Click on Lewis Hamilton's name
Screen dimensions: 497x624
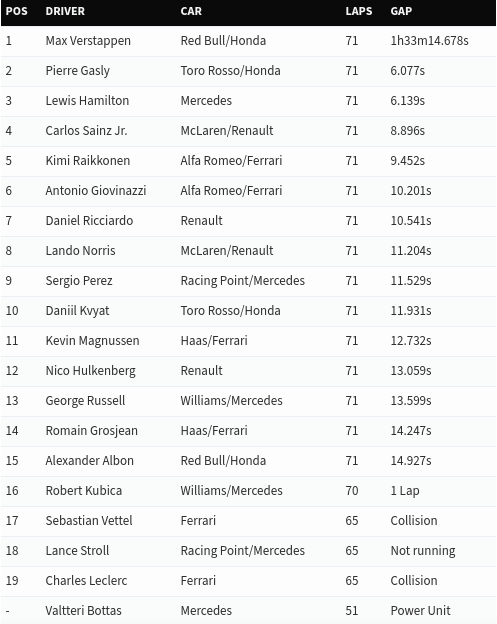click(x=87, y=101)
